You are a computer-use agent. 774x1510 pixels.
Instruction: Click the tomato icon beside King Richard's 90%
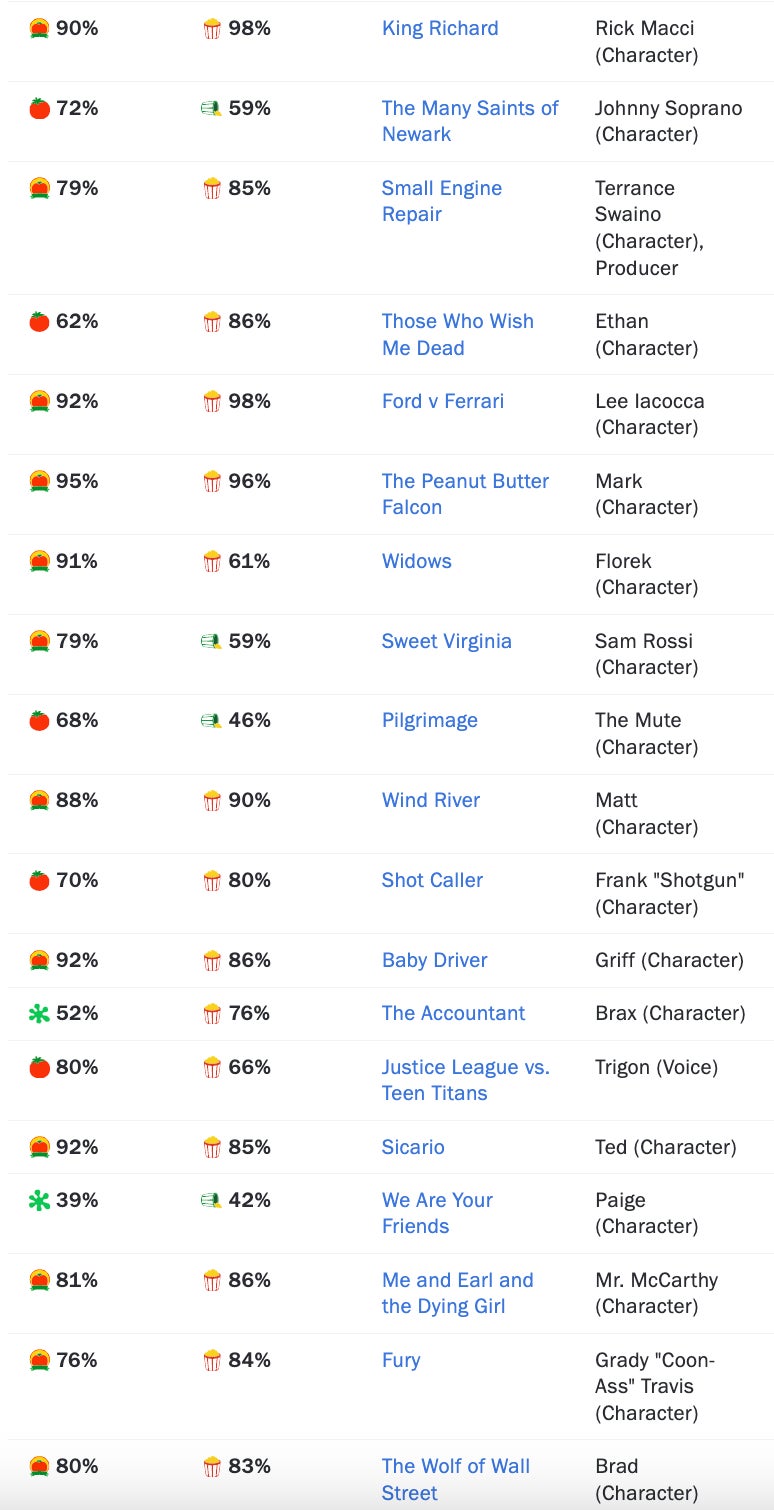pos(39,29)
